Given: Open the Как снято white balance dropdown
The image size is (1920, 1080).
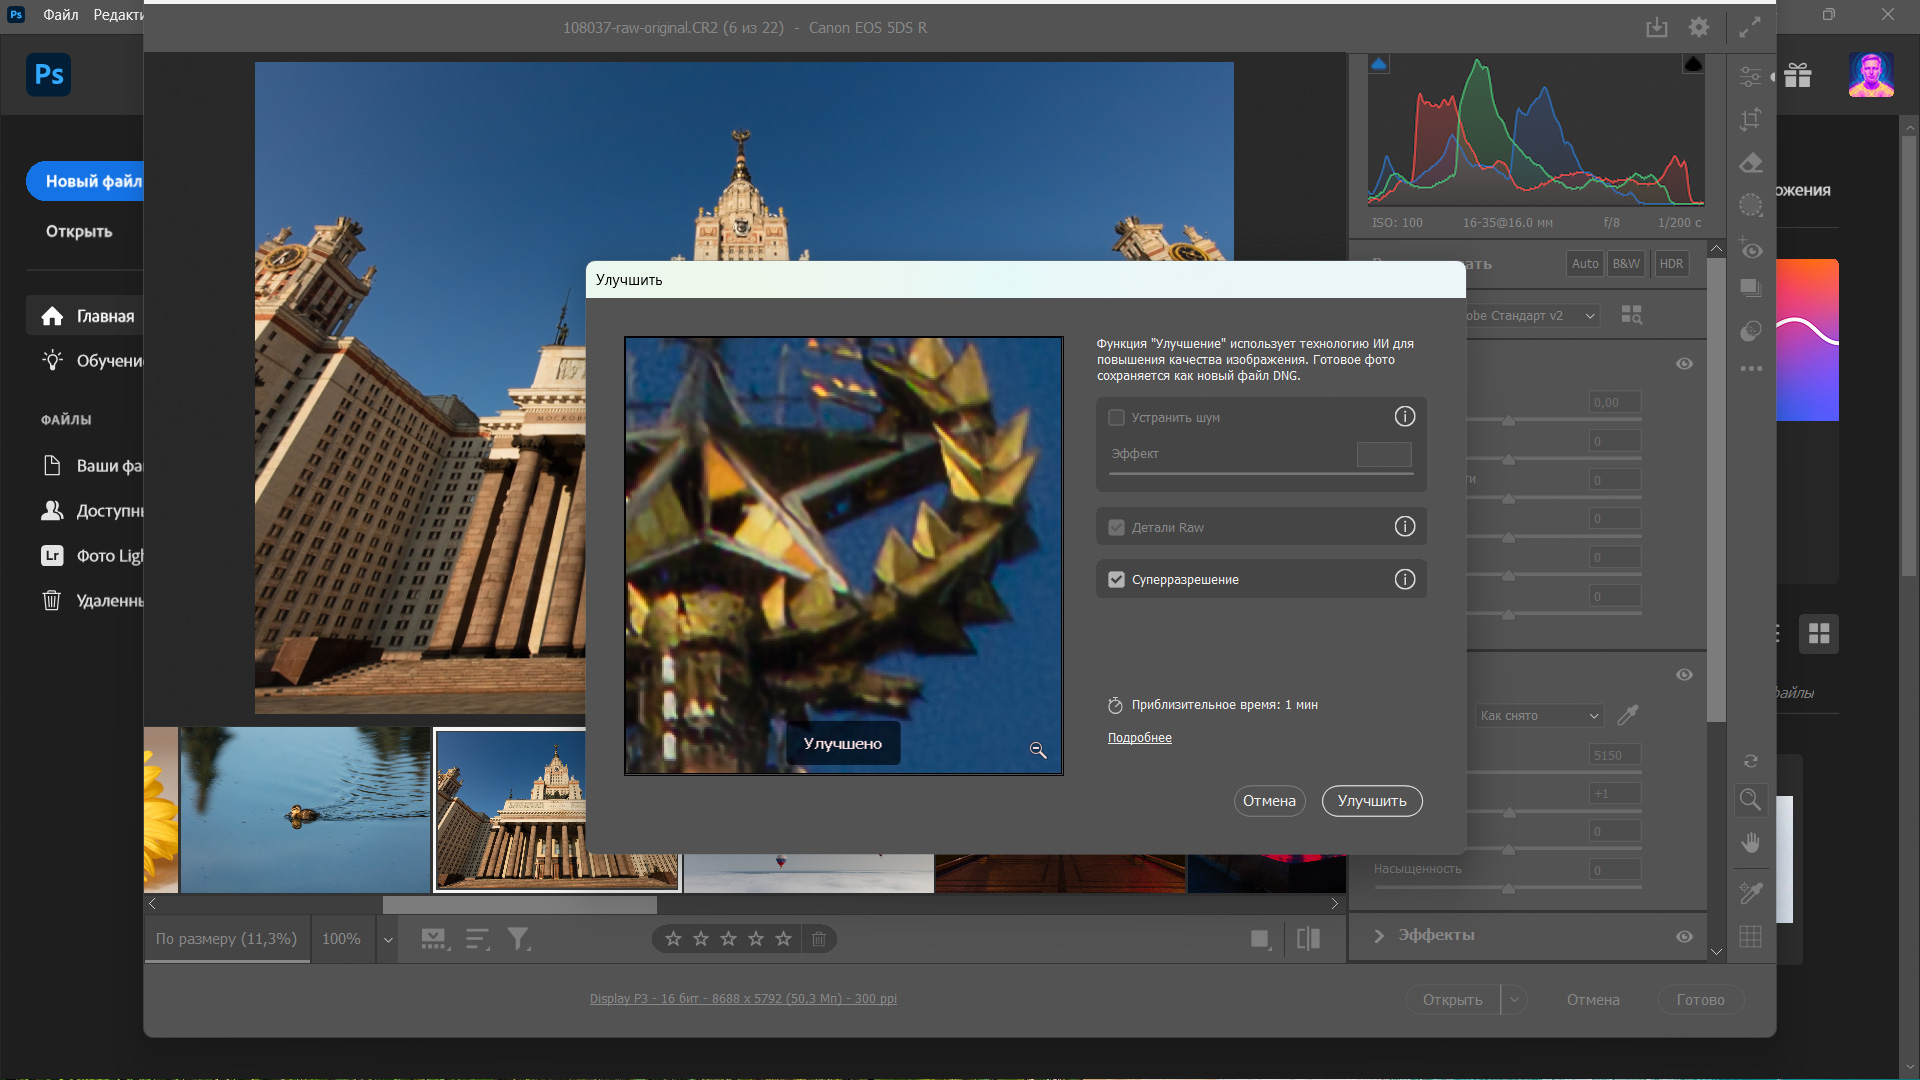Looking at the screenshot, I should coord(1539,716).
